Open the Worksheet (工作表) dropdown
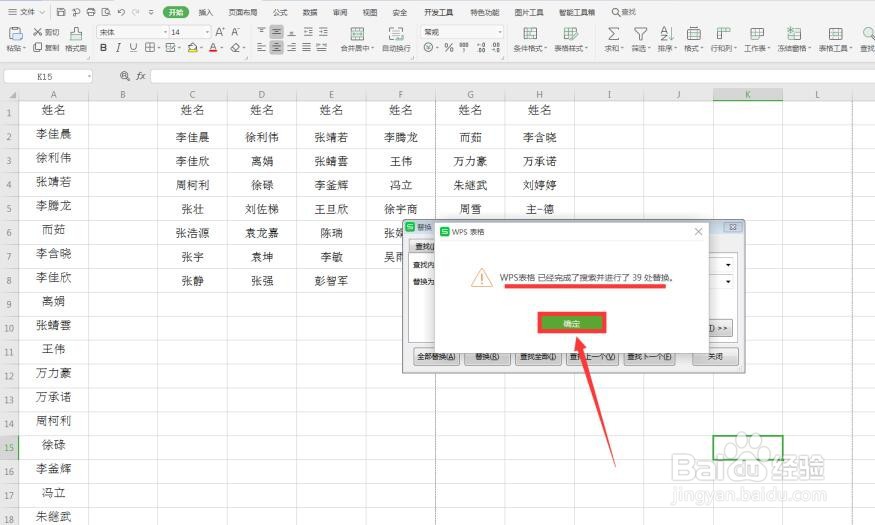Image resolution: width=875 pixels, height=525 pixels. (757, 39)
